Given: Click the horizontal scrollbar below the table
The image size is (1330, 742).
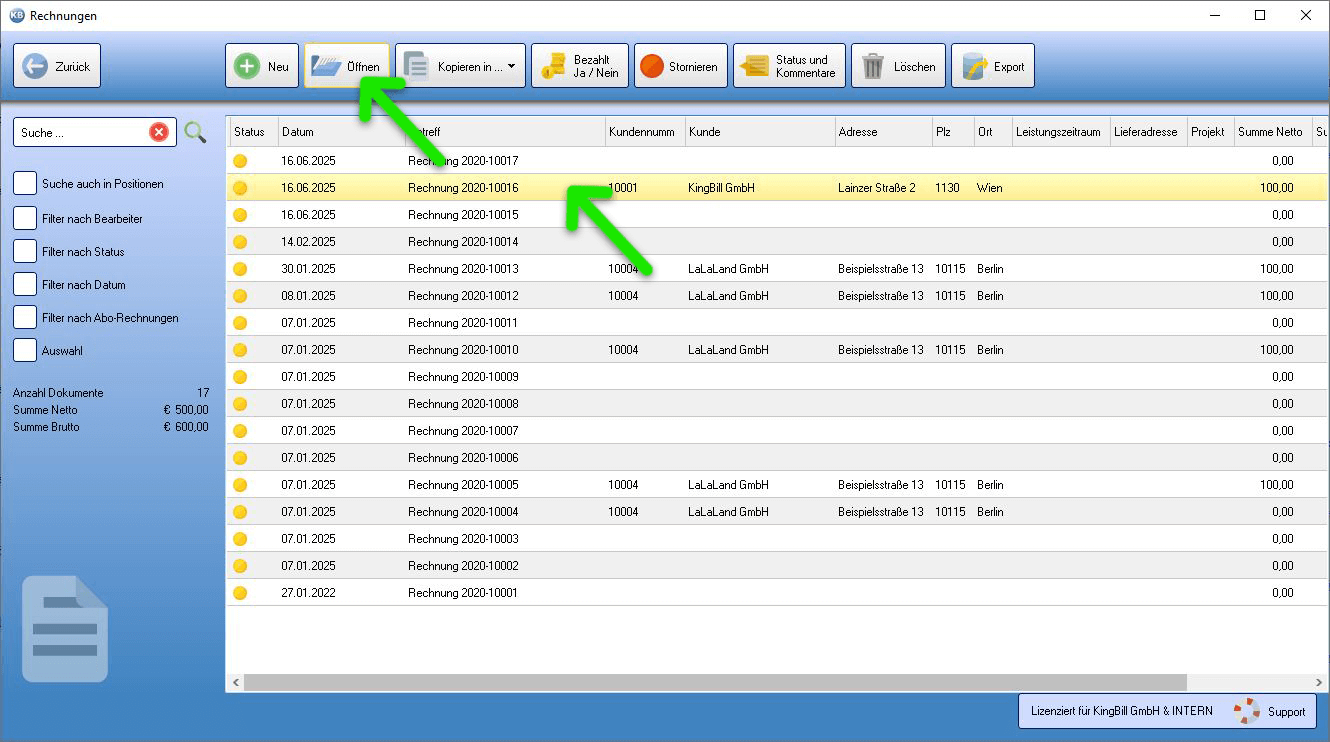Looking at the screenshot, I should coord(714,682).
